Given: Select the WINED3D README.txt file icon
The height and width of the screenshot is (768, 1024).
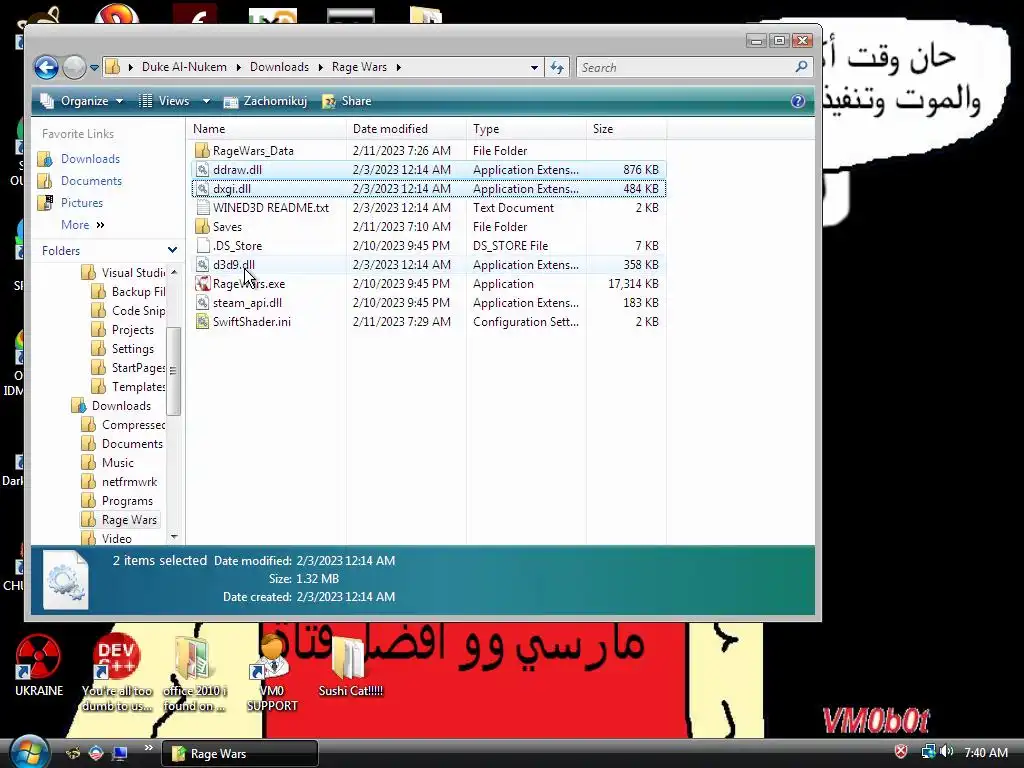Looking at the screenshot, I should (202, 207).
